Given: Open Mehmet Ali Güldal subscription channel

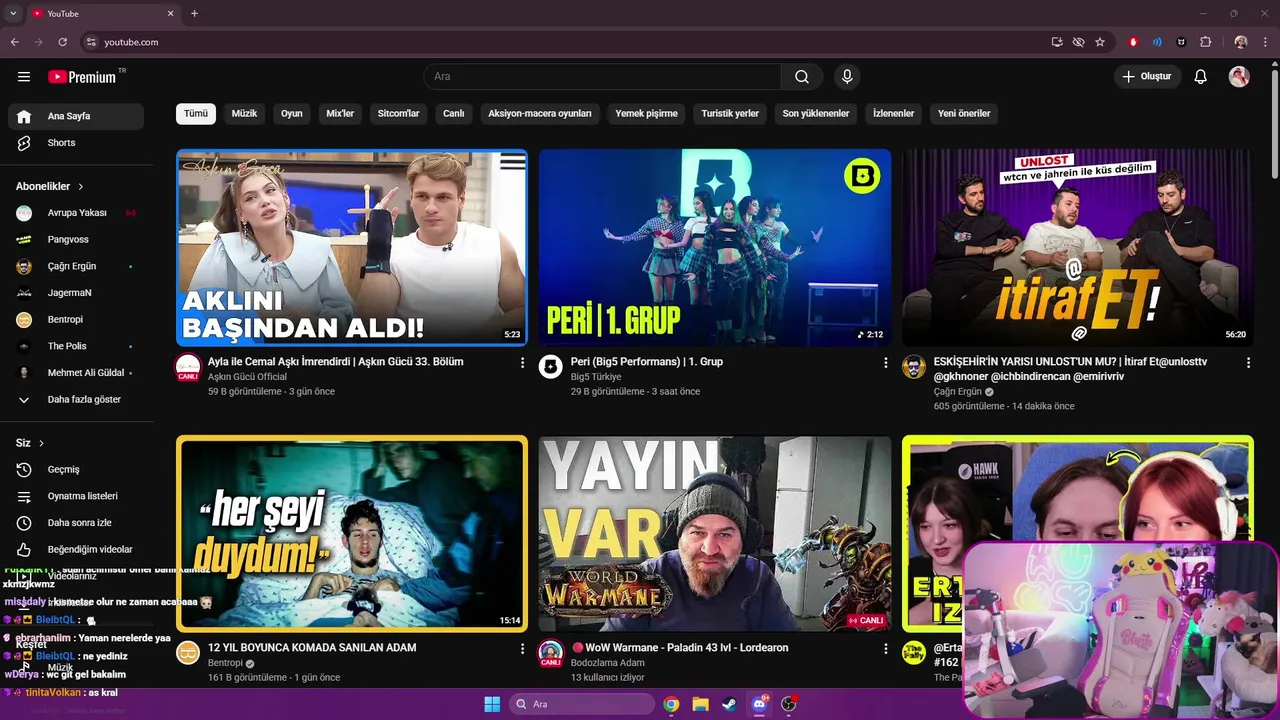Looking at the screenshot, I should point(76,373).
